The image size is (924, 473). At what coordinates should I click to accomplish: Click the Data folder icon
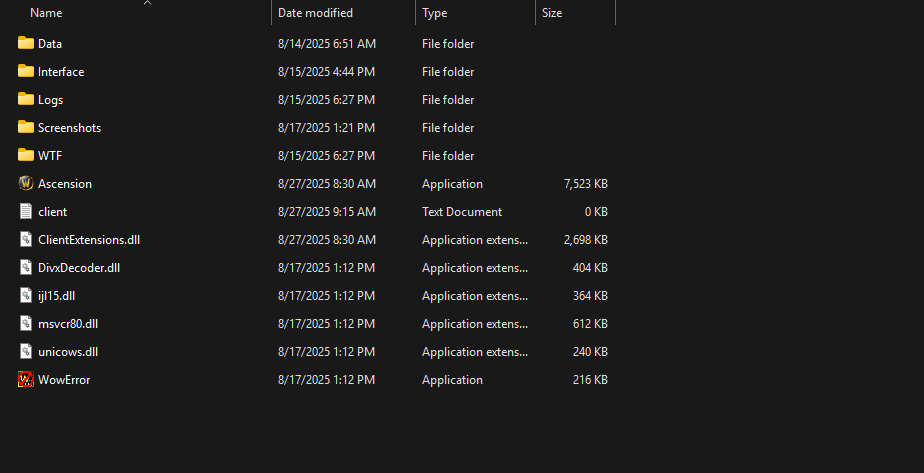[26, 44]
